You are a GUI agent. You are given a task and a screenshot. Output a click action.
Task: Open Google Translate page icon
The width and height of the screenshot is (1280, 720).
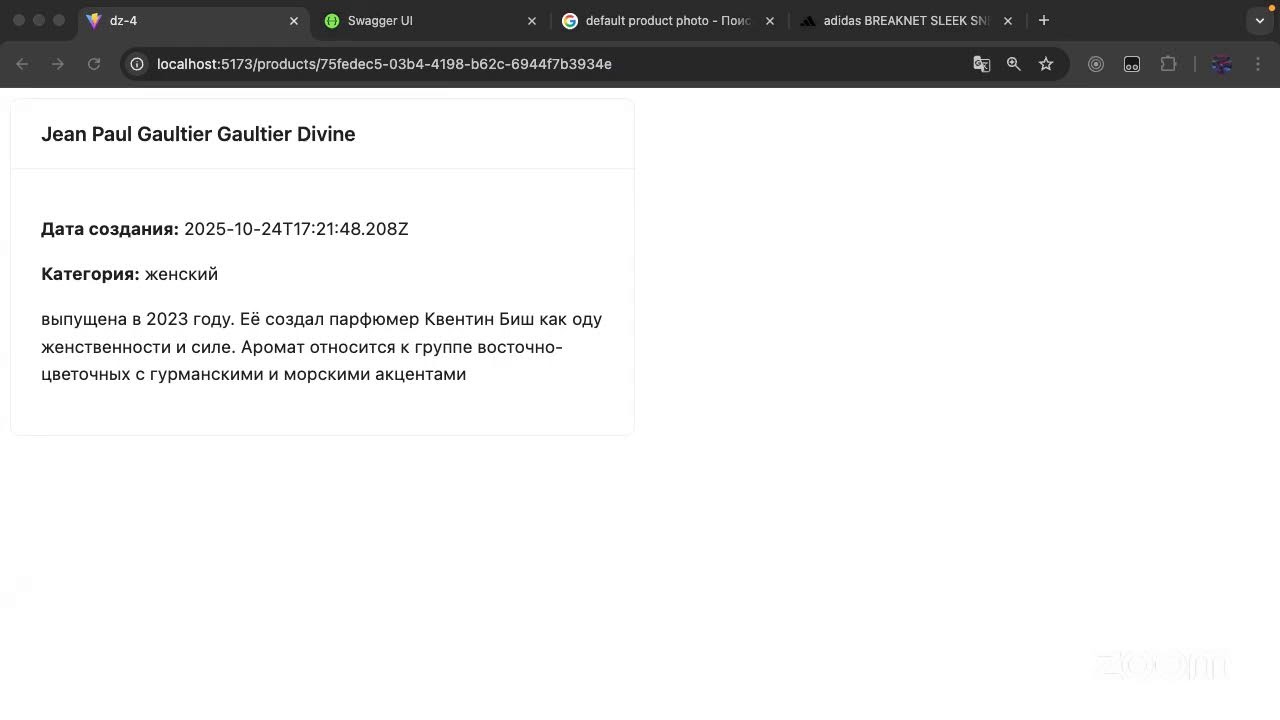982,64
